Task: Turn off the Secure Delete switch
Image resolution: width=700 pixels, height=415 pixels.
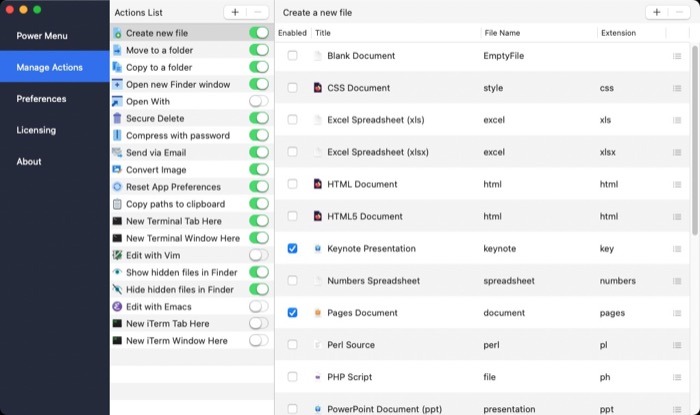Action: pyautogui.click(x=259, y=118)
